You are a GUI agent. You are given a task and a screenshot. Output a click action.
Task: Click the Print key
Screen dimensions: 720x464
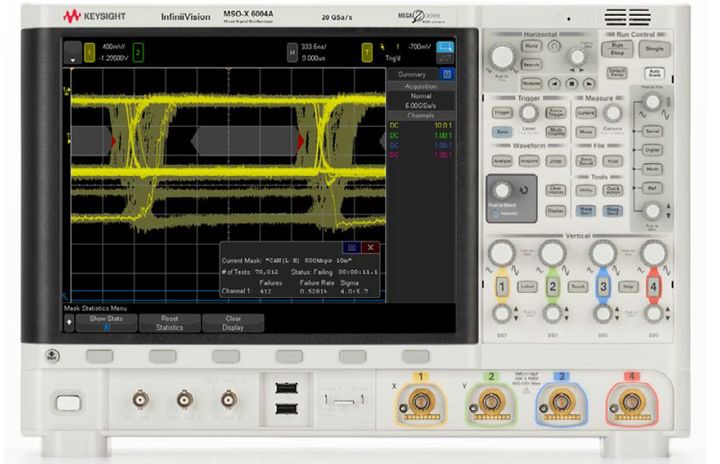click(613, 161)
